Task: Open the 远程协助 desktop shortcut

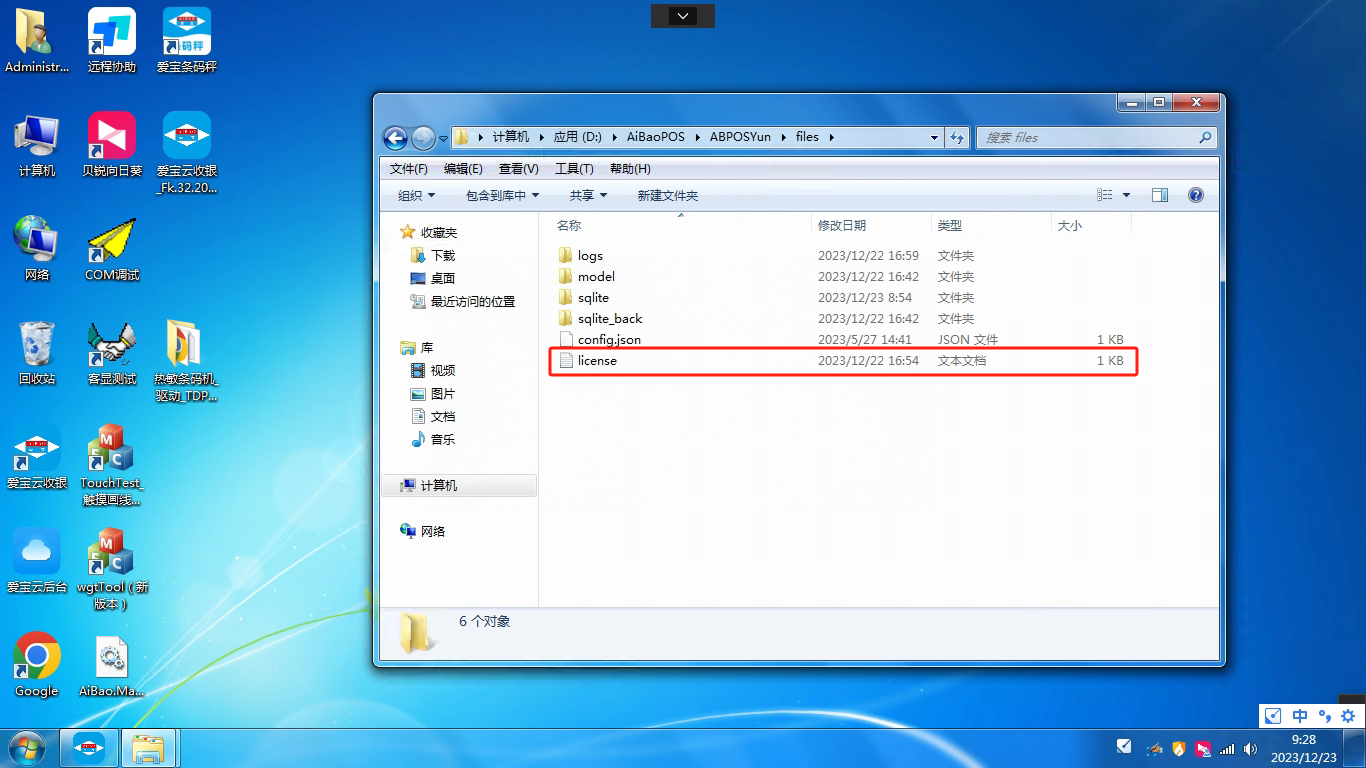Action: 111,40
